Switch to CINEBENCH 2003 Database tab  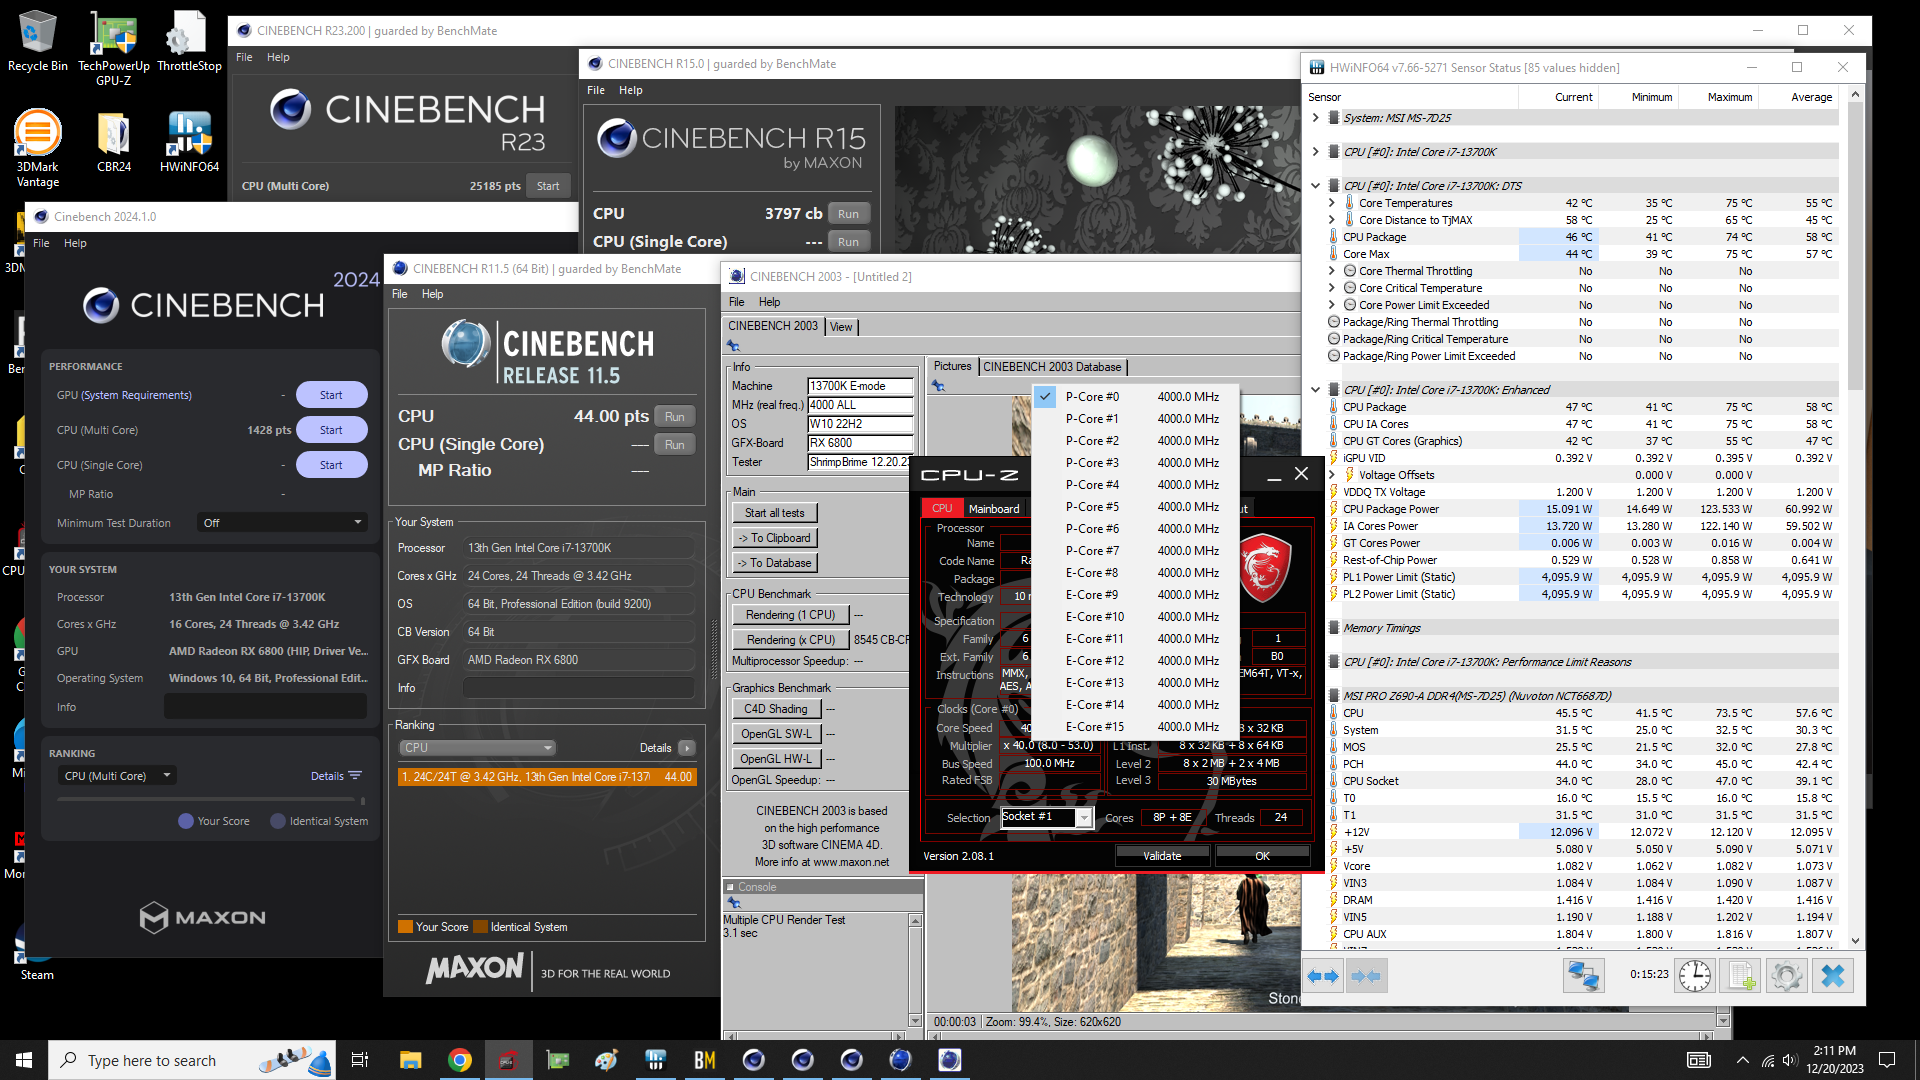tap(1052, 367)
